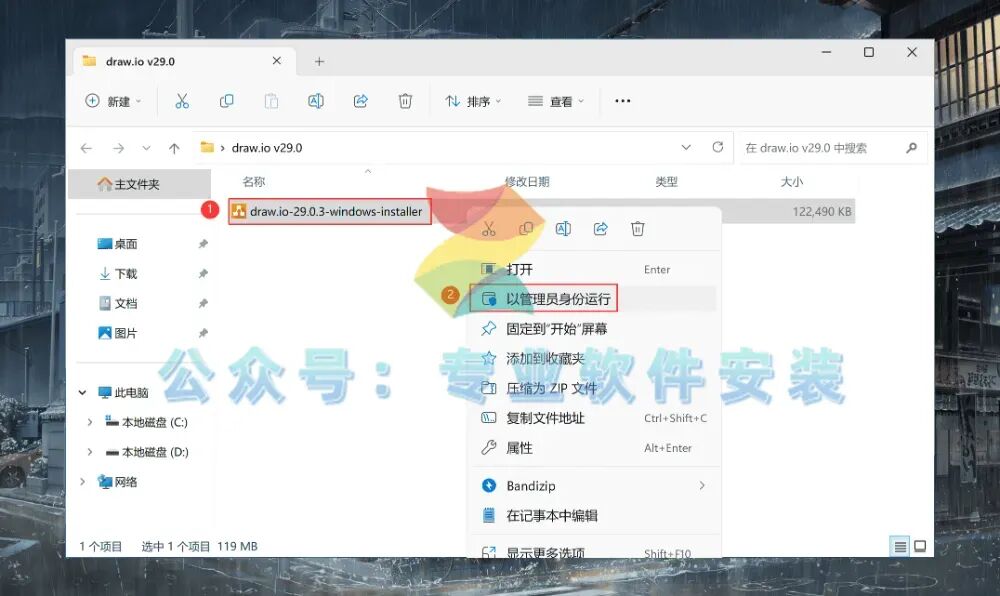Click the Copy icon in the toolbar

pos(226,101)
